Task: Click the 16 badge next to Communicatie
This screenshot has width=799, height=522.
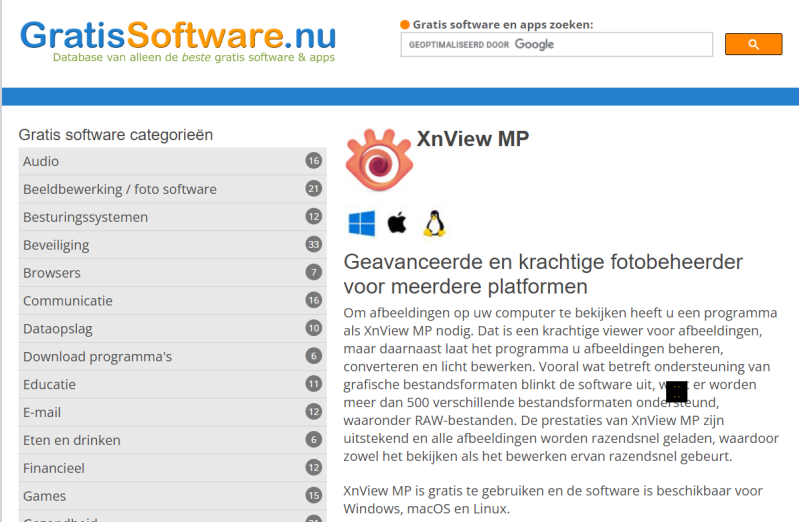Action: click(314, 301)
